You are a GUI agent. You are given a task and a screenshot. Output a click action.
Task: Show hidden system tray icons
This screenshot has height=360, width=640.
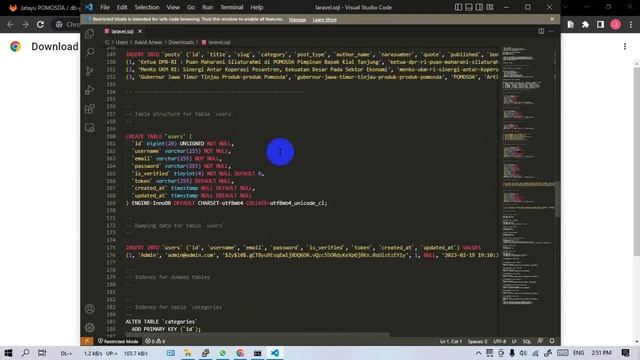(478, 353)
